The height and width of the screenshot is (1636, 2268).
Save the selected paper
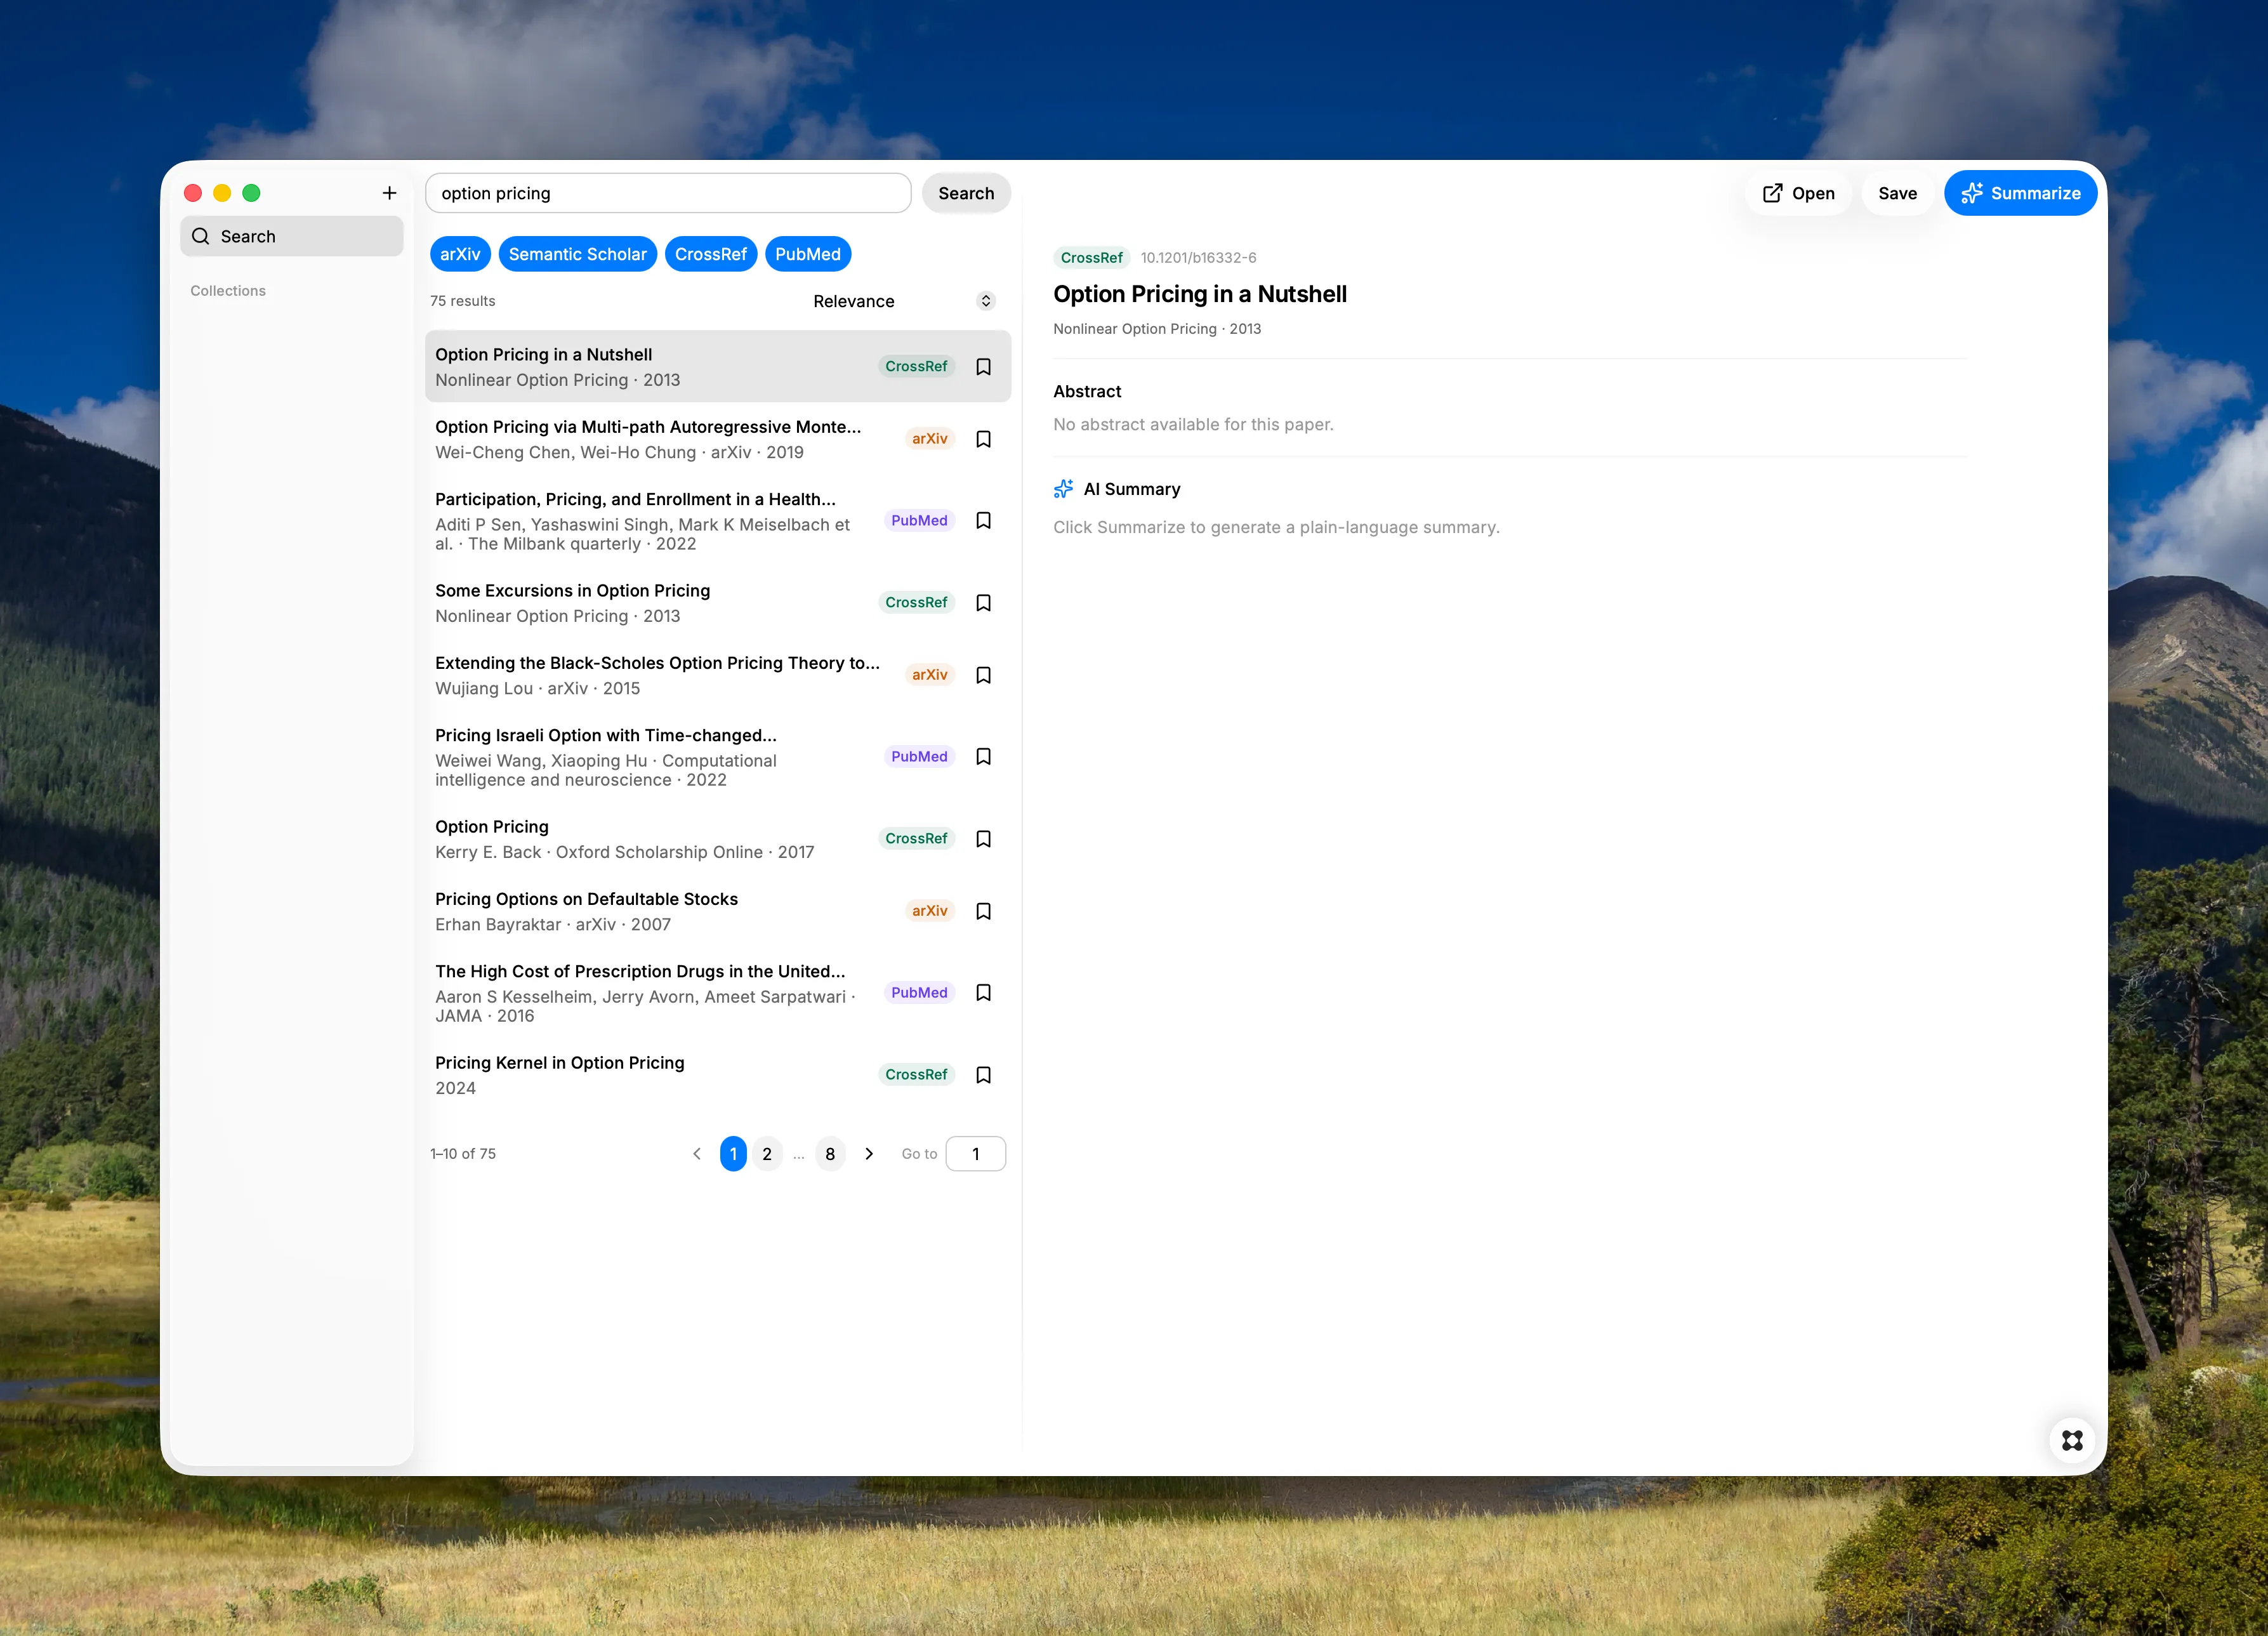pos(1897,193)
